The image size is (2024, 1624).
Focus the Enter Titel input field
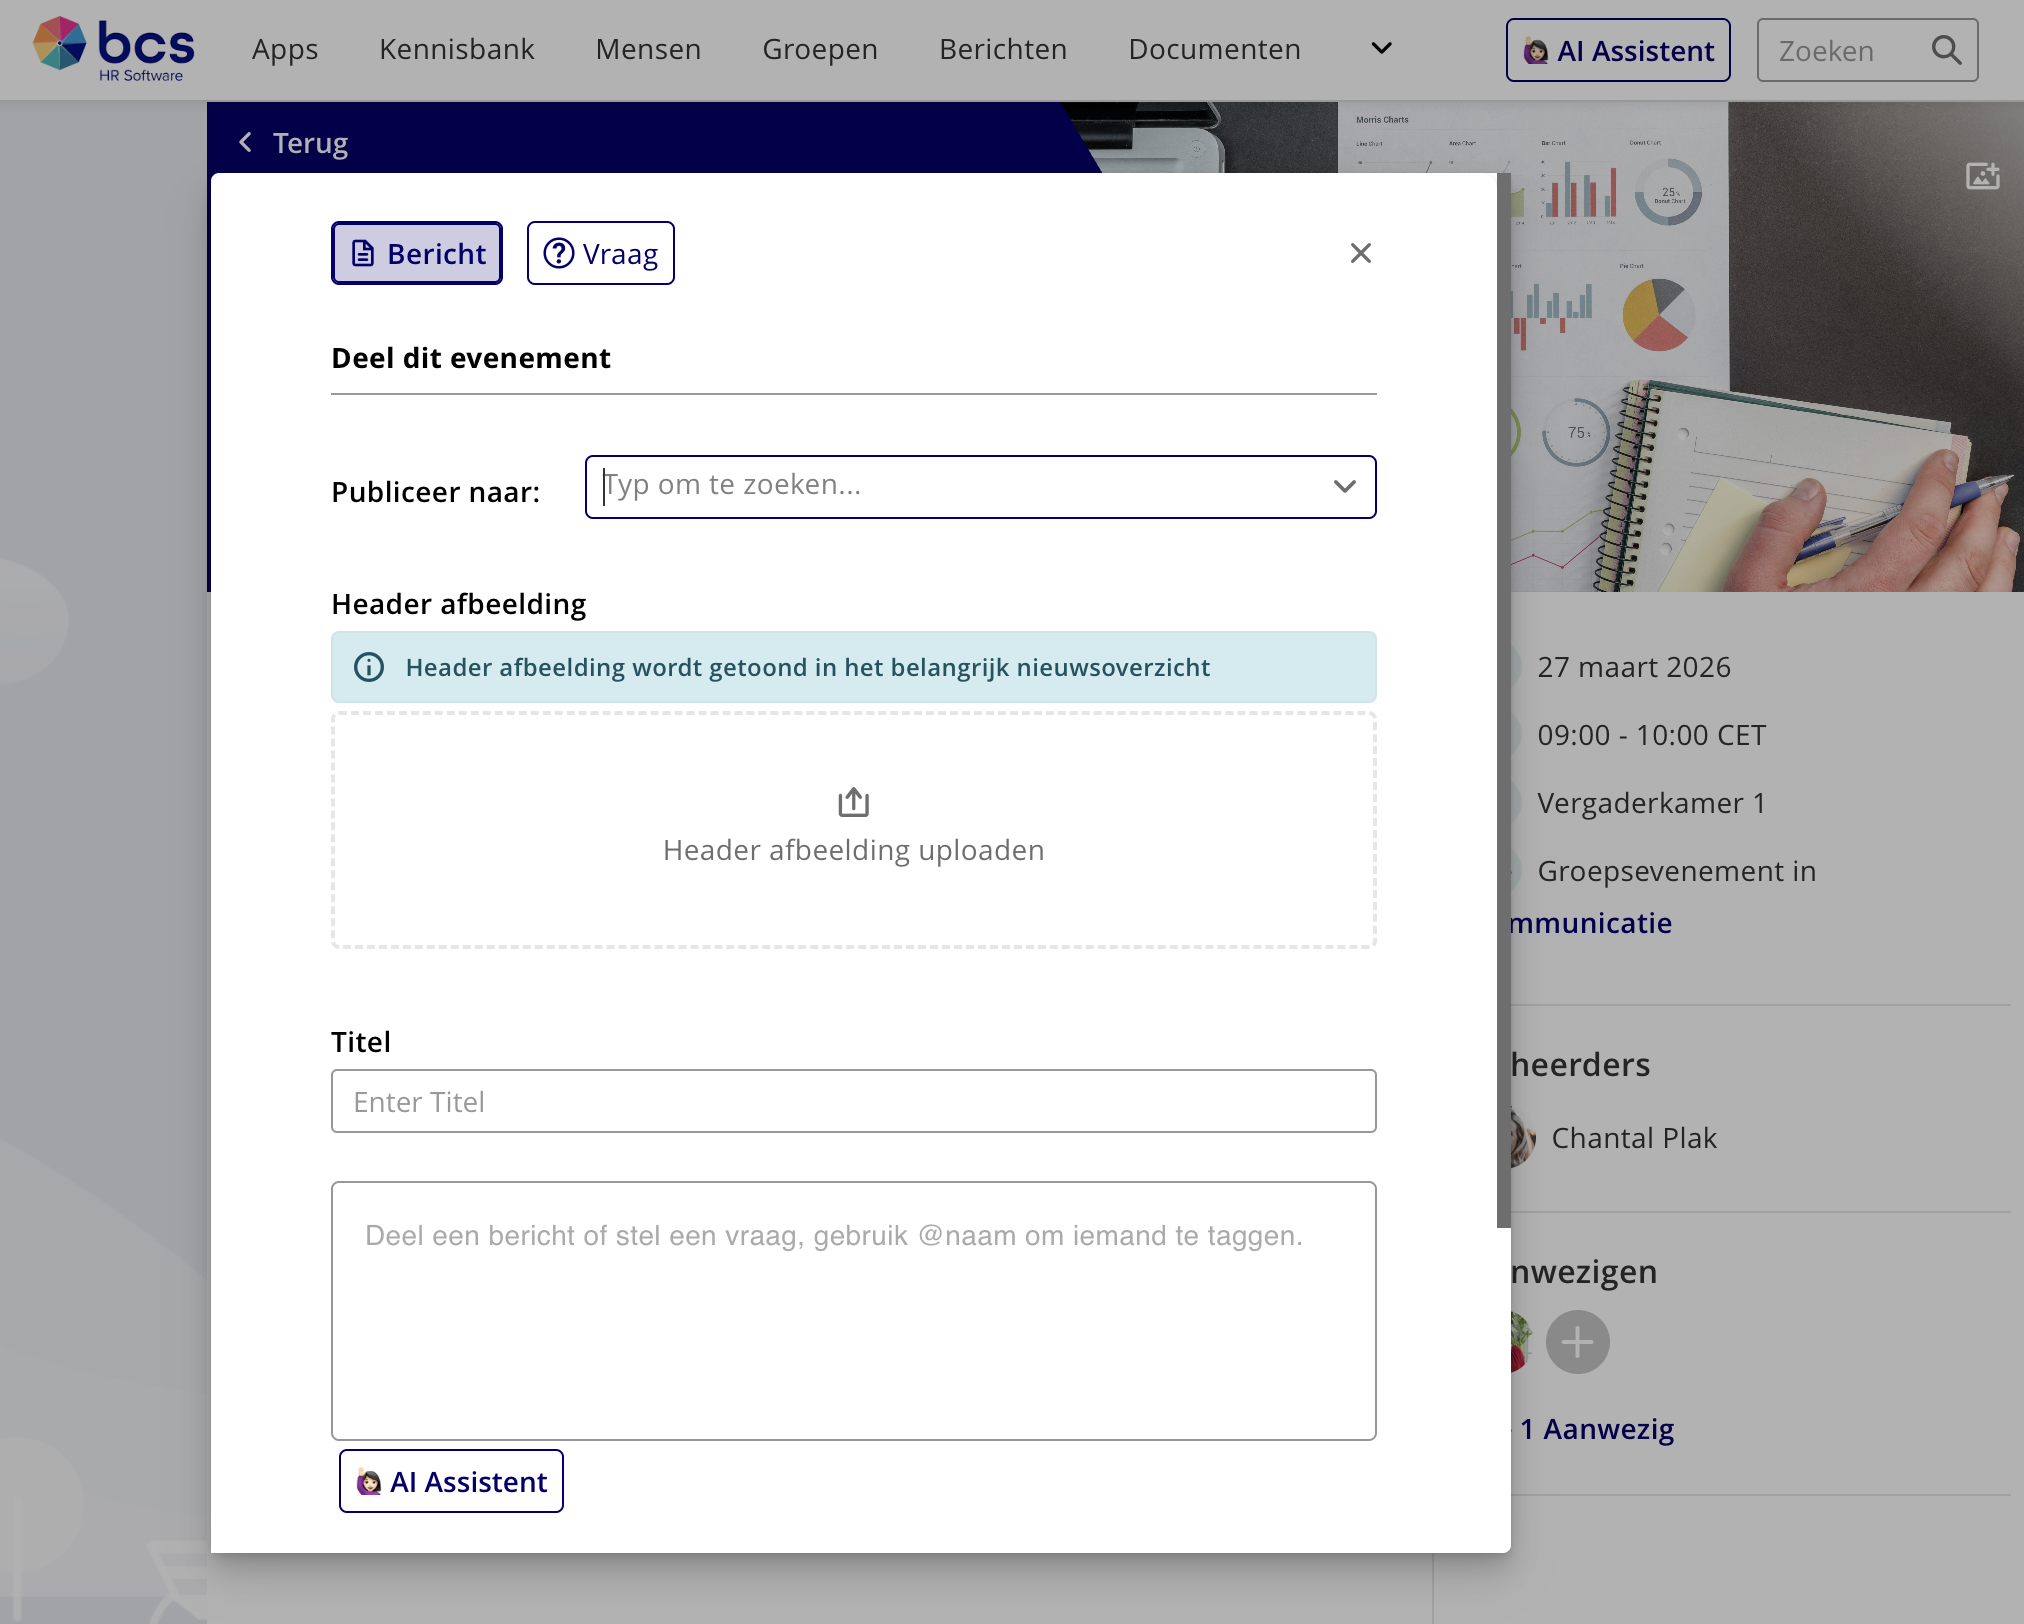pyautogui.click(x=854, y=1101)
